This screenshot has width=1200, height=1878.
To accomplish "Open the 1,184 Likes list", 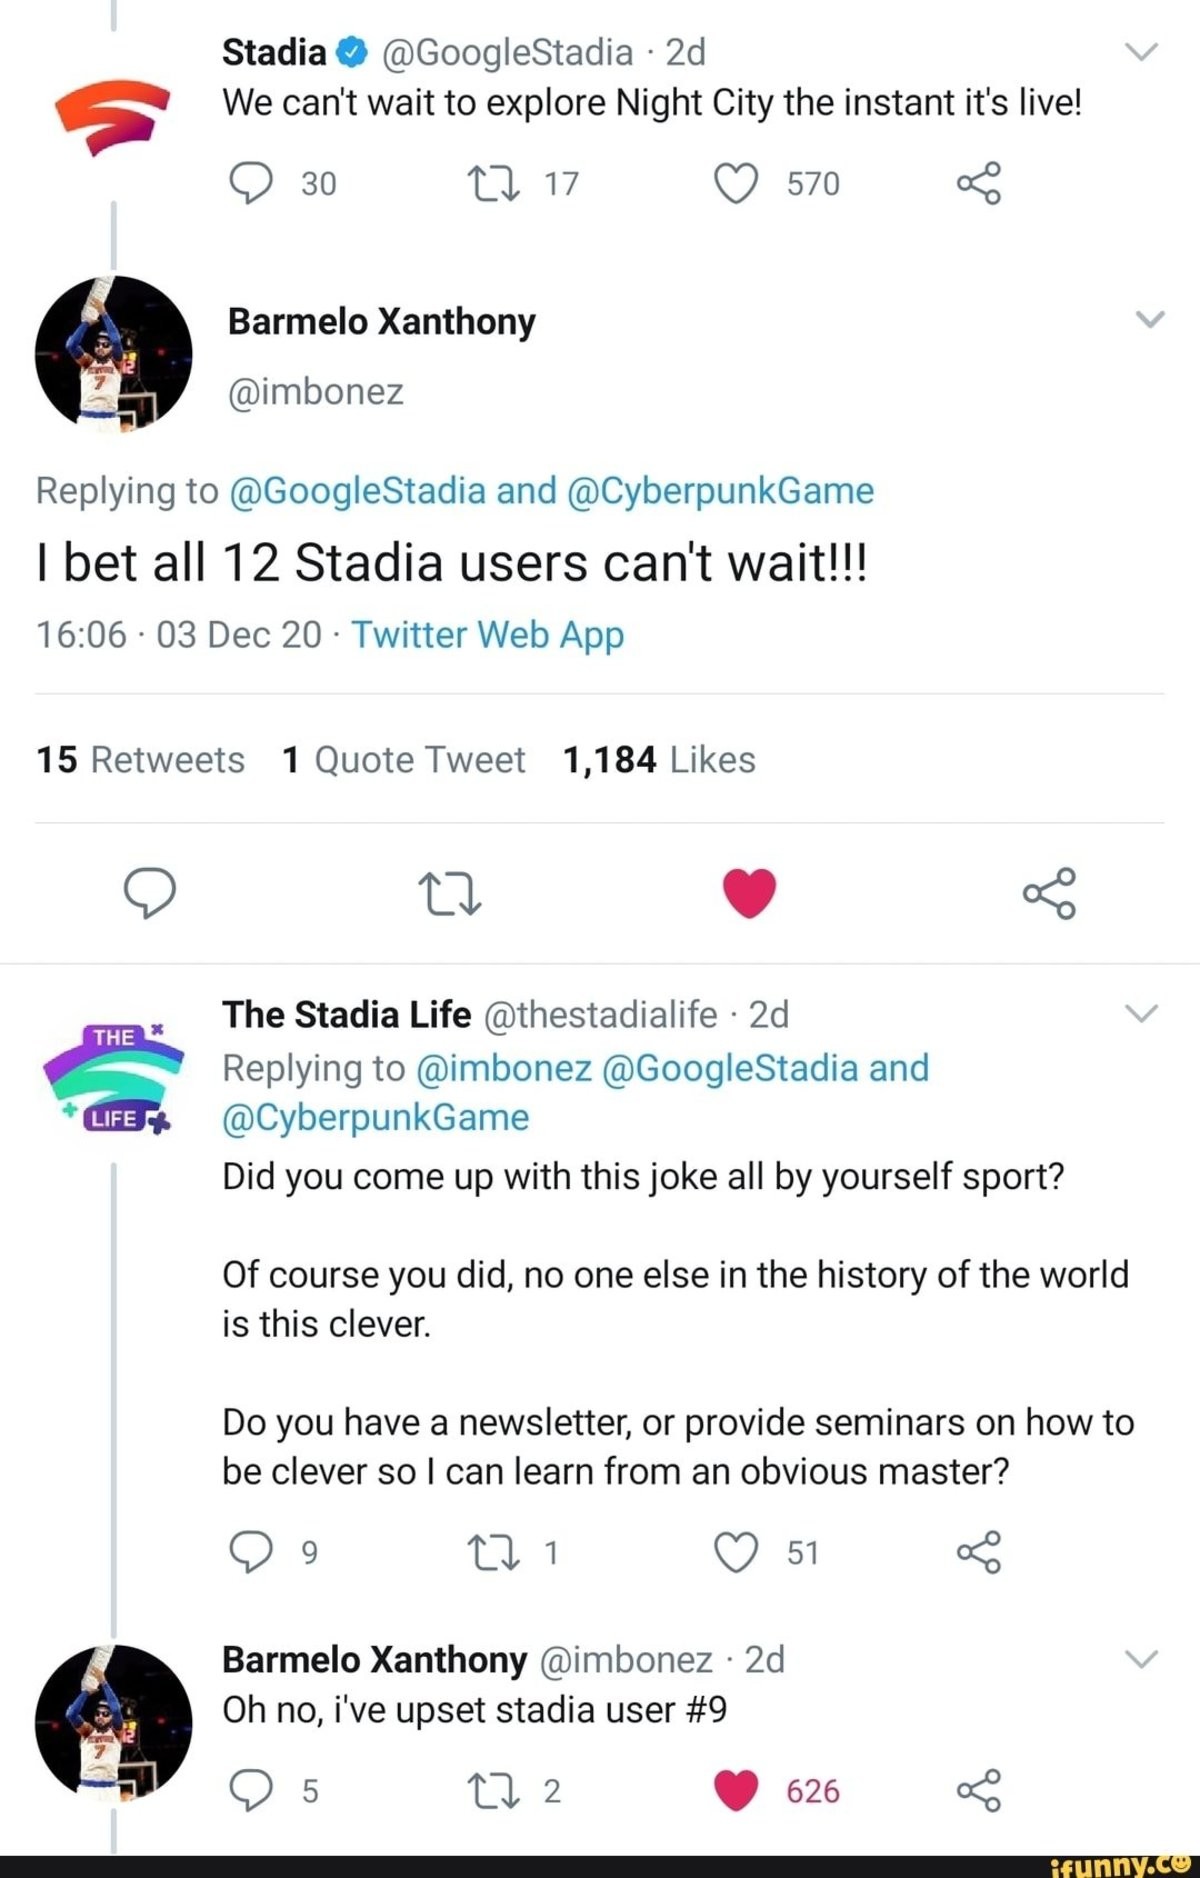I will click(x=659, y=760).
